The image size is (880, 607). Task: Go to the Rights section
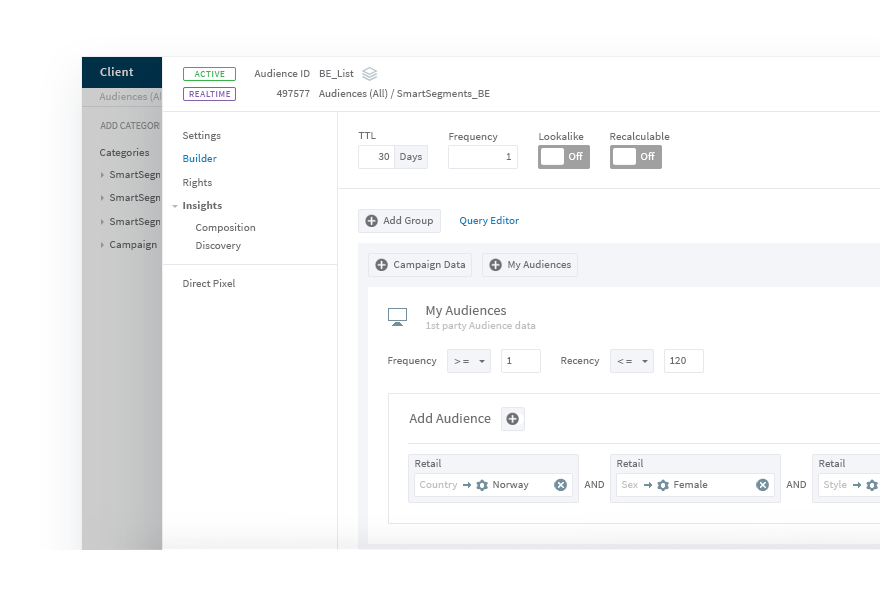[x=197, y=182]
